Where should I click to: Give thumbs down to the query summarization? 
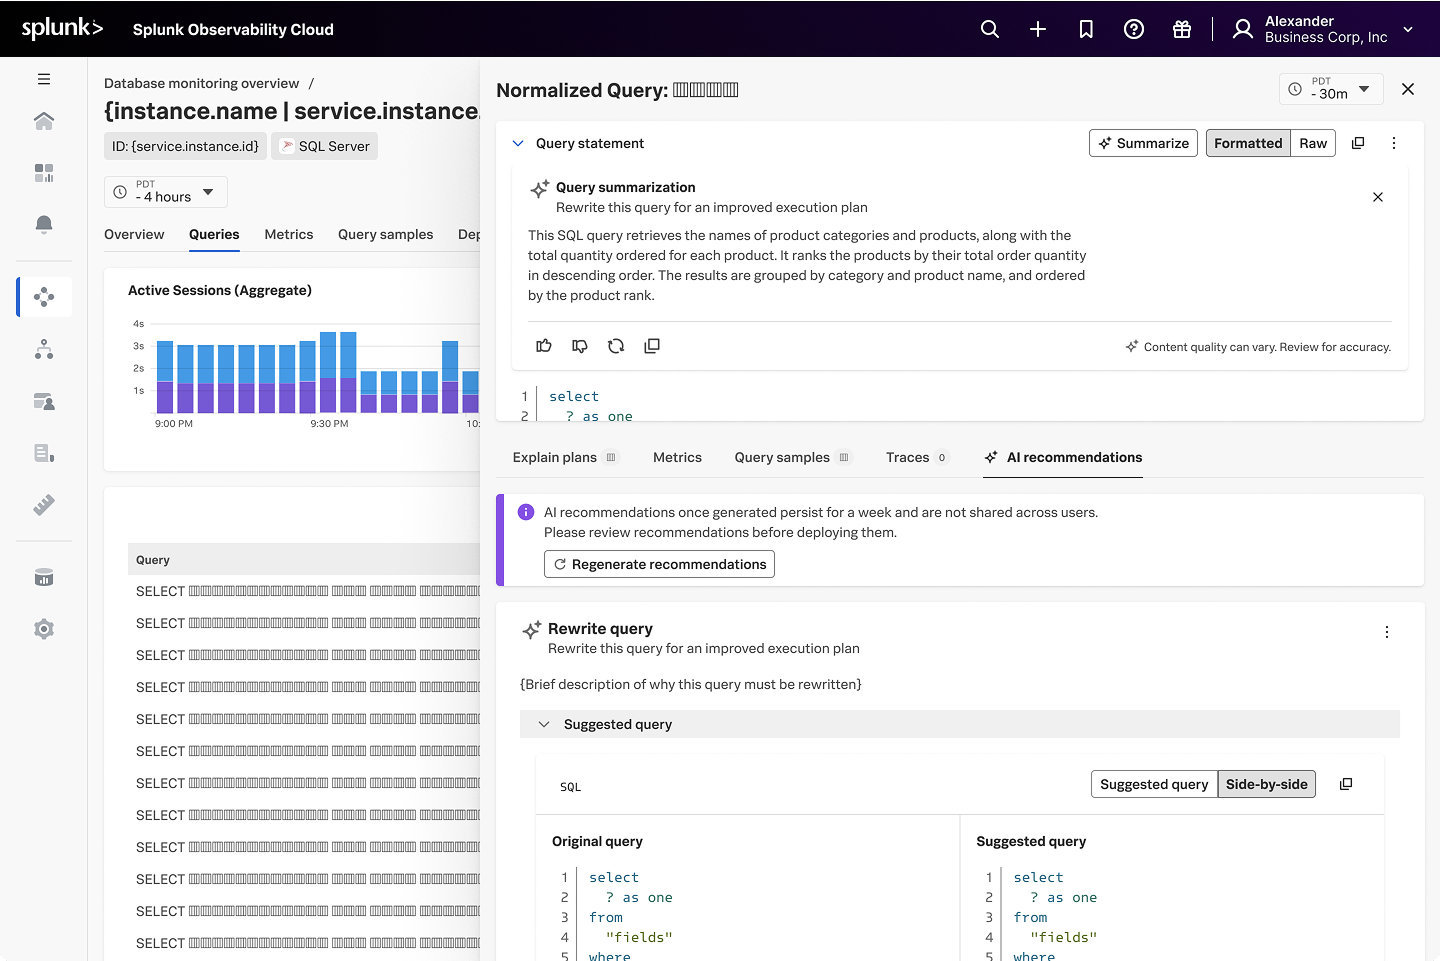click(x=580, y=345)
